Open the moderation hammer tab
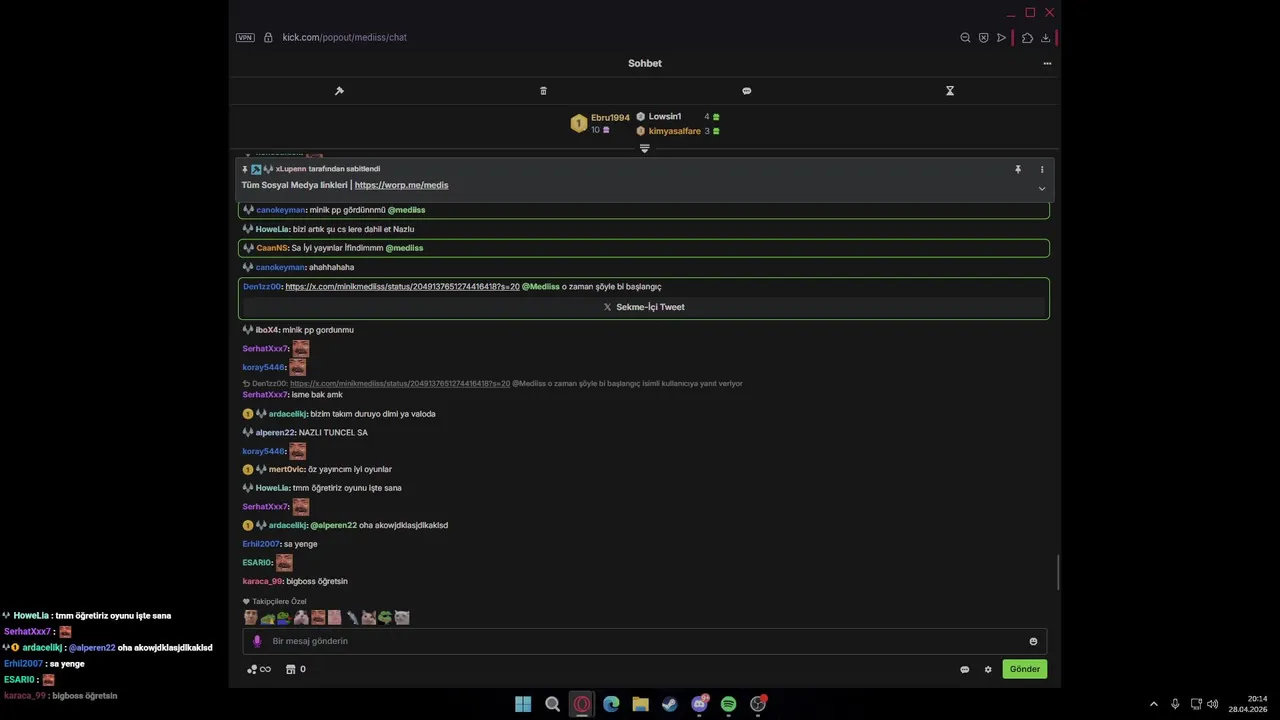 pos(339,91)
